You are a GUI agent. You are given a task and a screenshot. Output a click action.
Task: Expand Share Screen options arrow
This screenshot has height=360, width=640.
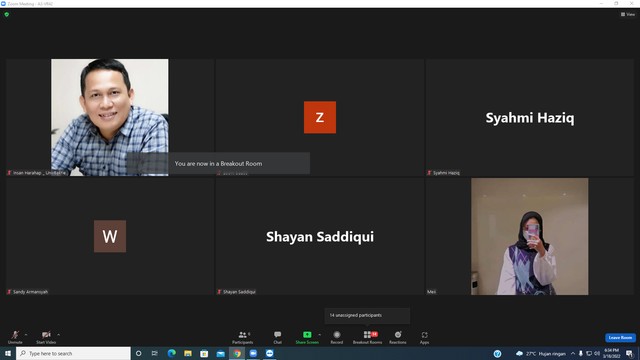[320, 335]
